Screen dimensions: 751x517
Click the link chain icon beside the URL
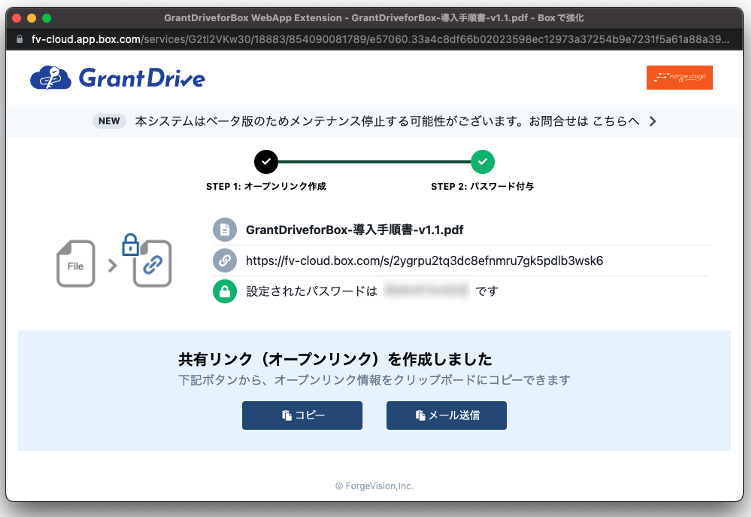point(225,261)
